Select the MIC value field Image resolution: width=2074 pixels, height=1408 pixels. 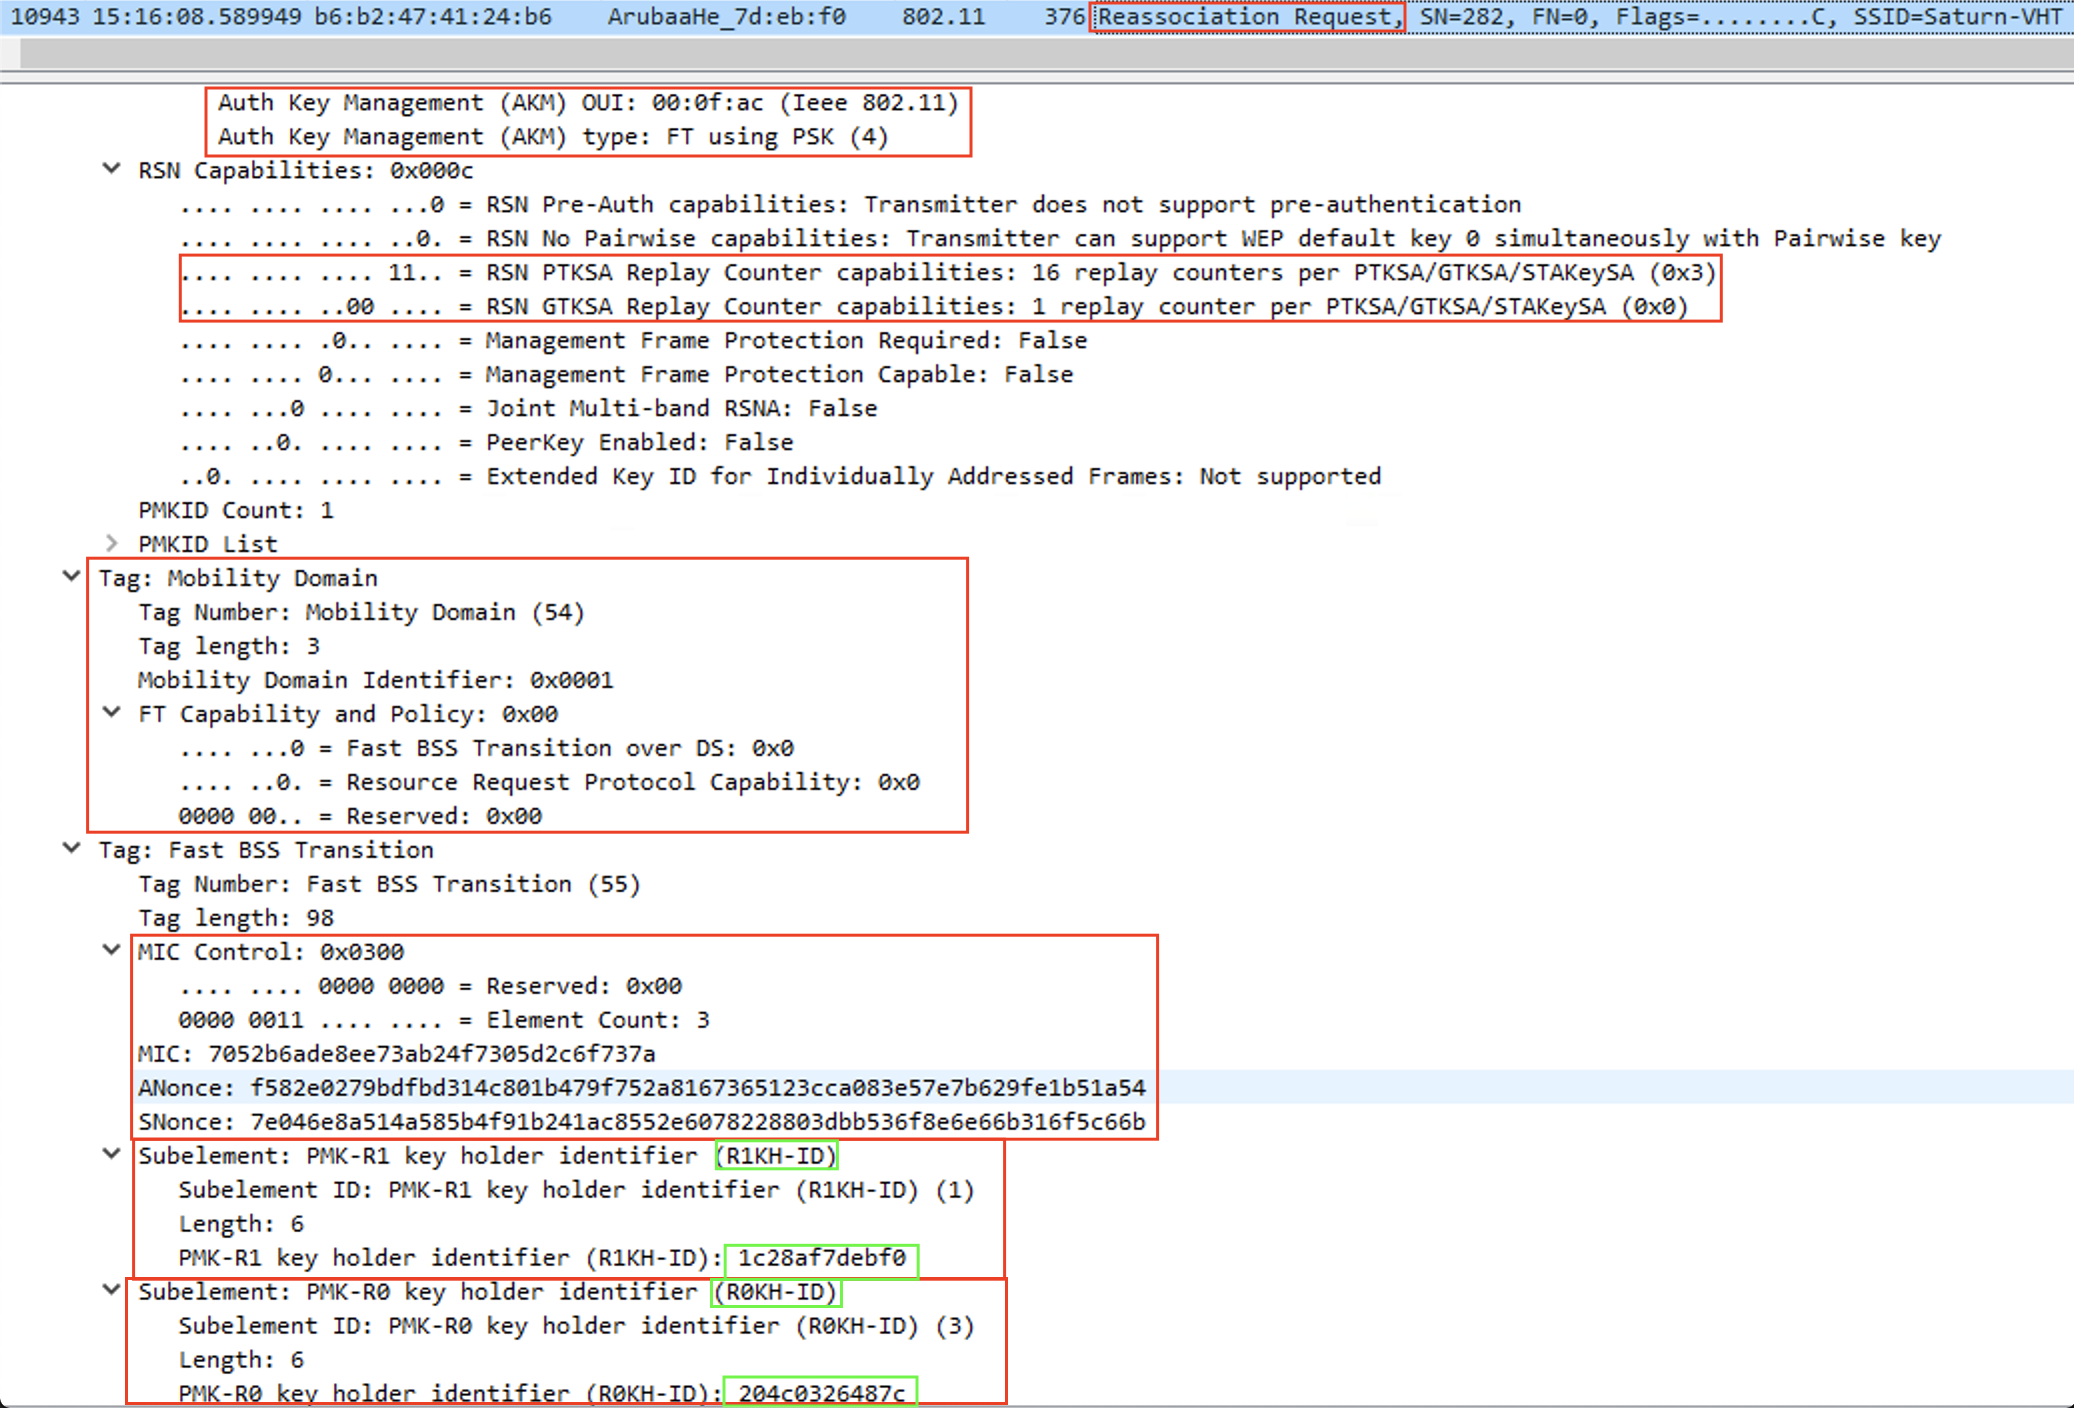pyautogui.click(x=500, y=1053)
